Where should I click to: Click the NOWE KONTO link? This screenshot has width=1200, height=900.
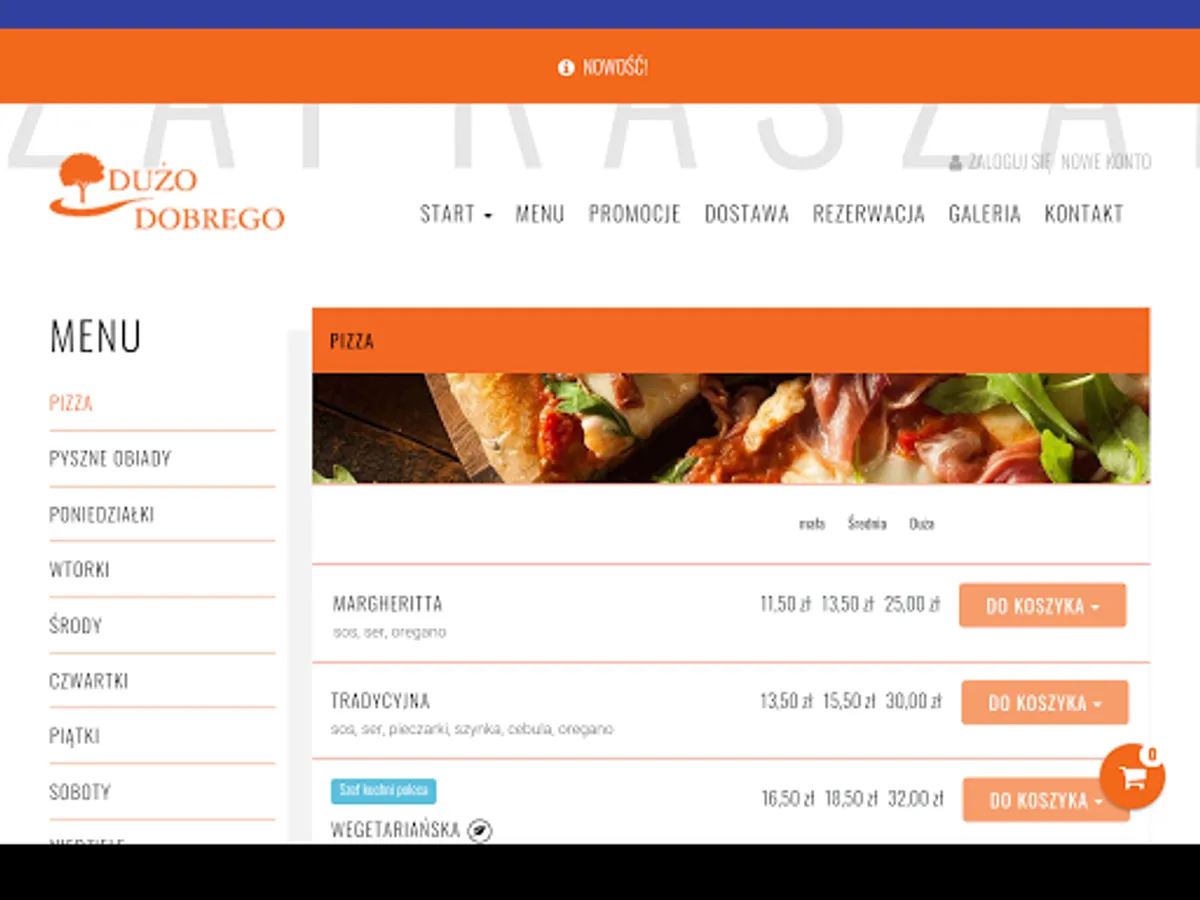tap(1106, 162)
